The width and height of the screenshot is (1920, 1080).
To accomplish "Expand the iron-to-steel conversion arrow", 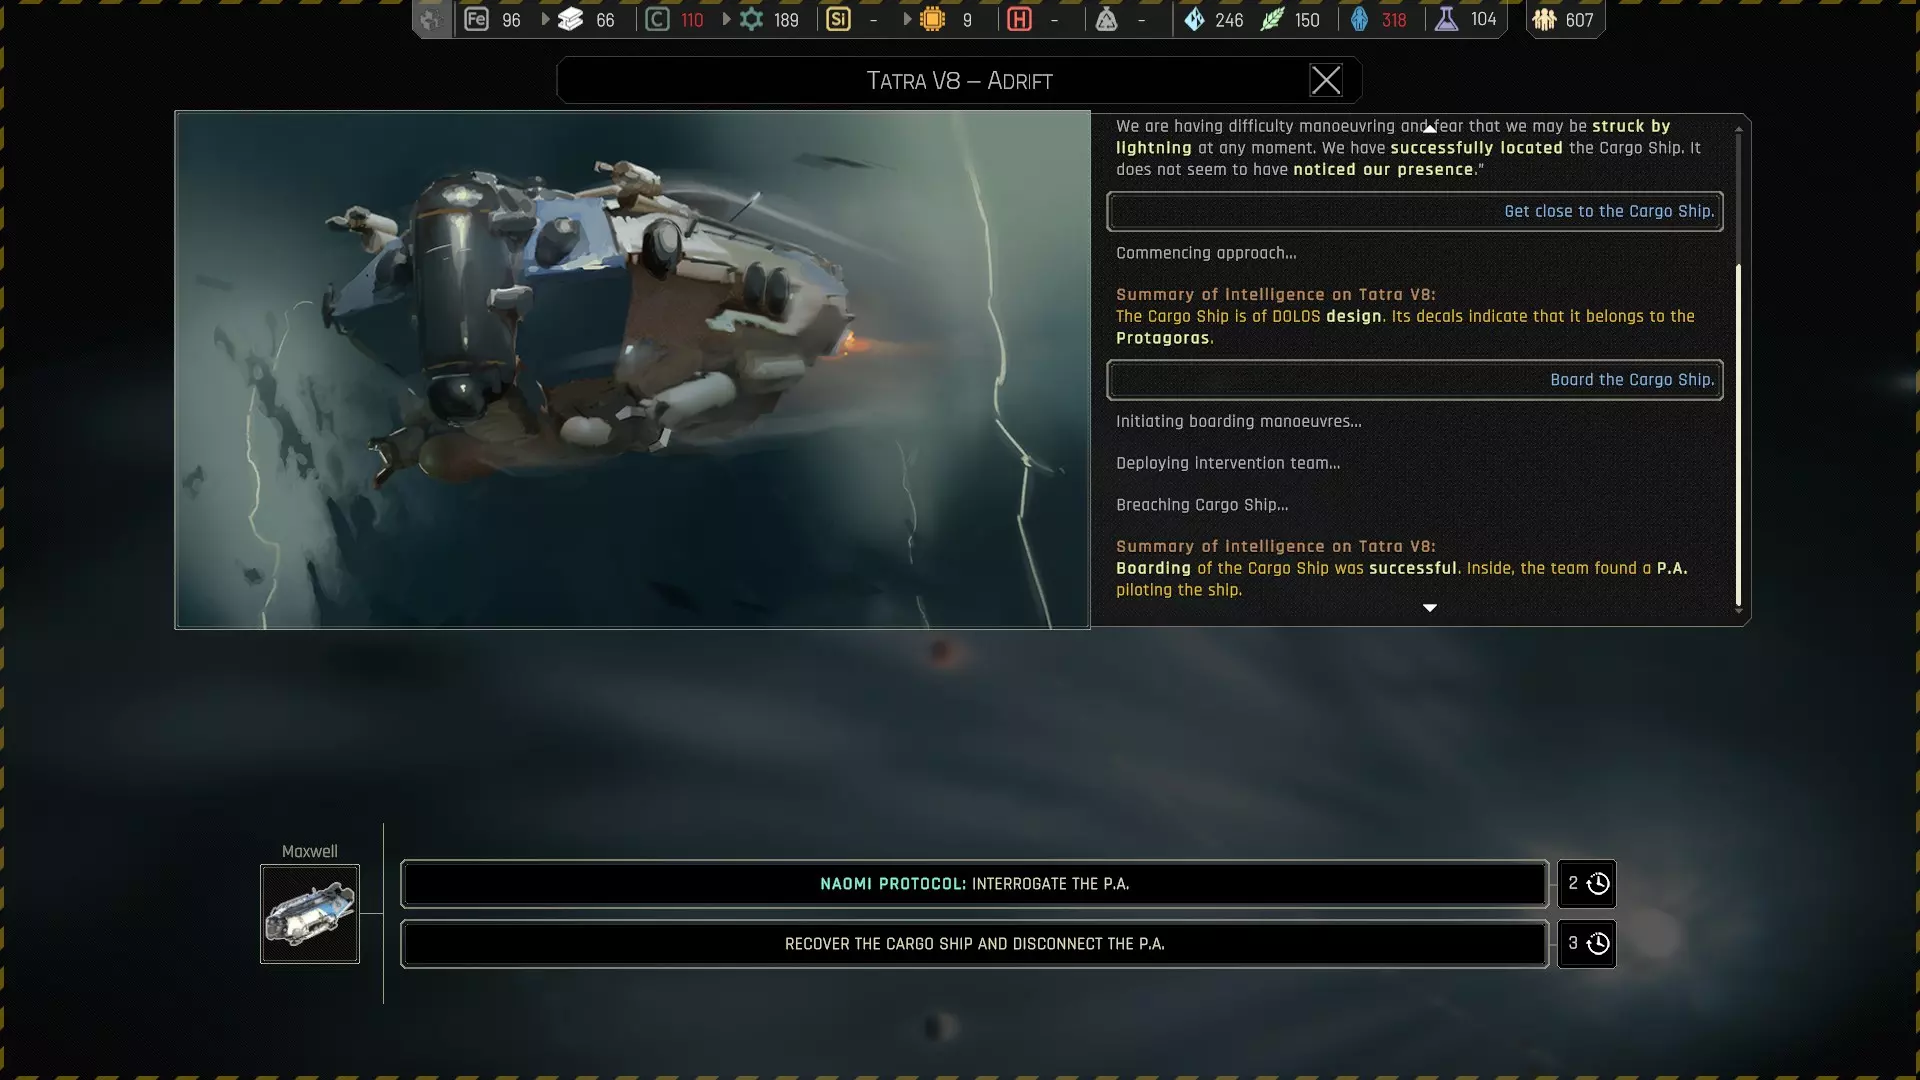I will [545, 19].
